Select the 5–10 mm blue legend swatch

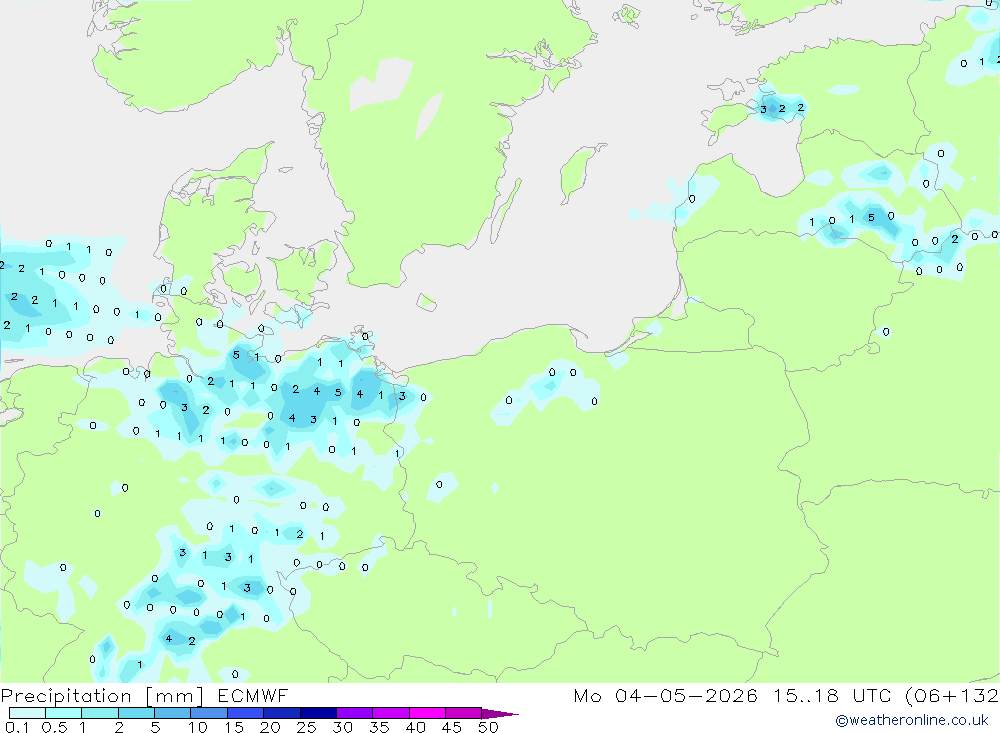coord(173,713)
